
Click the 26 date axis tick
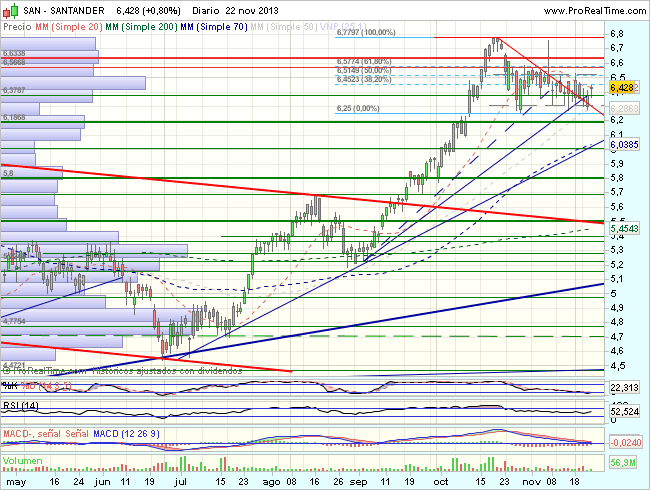[339, 482]
